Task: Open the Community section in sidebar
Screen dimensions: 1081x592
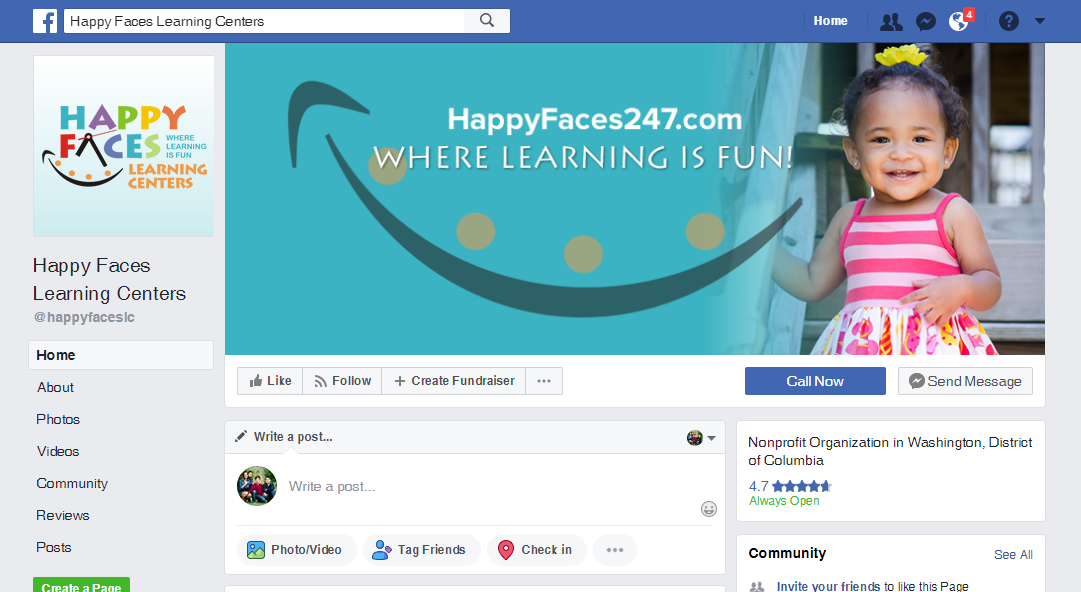Action: [x=72, y=483]
